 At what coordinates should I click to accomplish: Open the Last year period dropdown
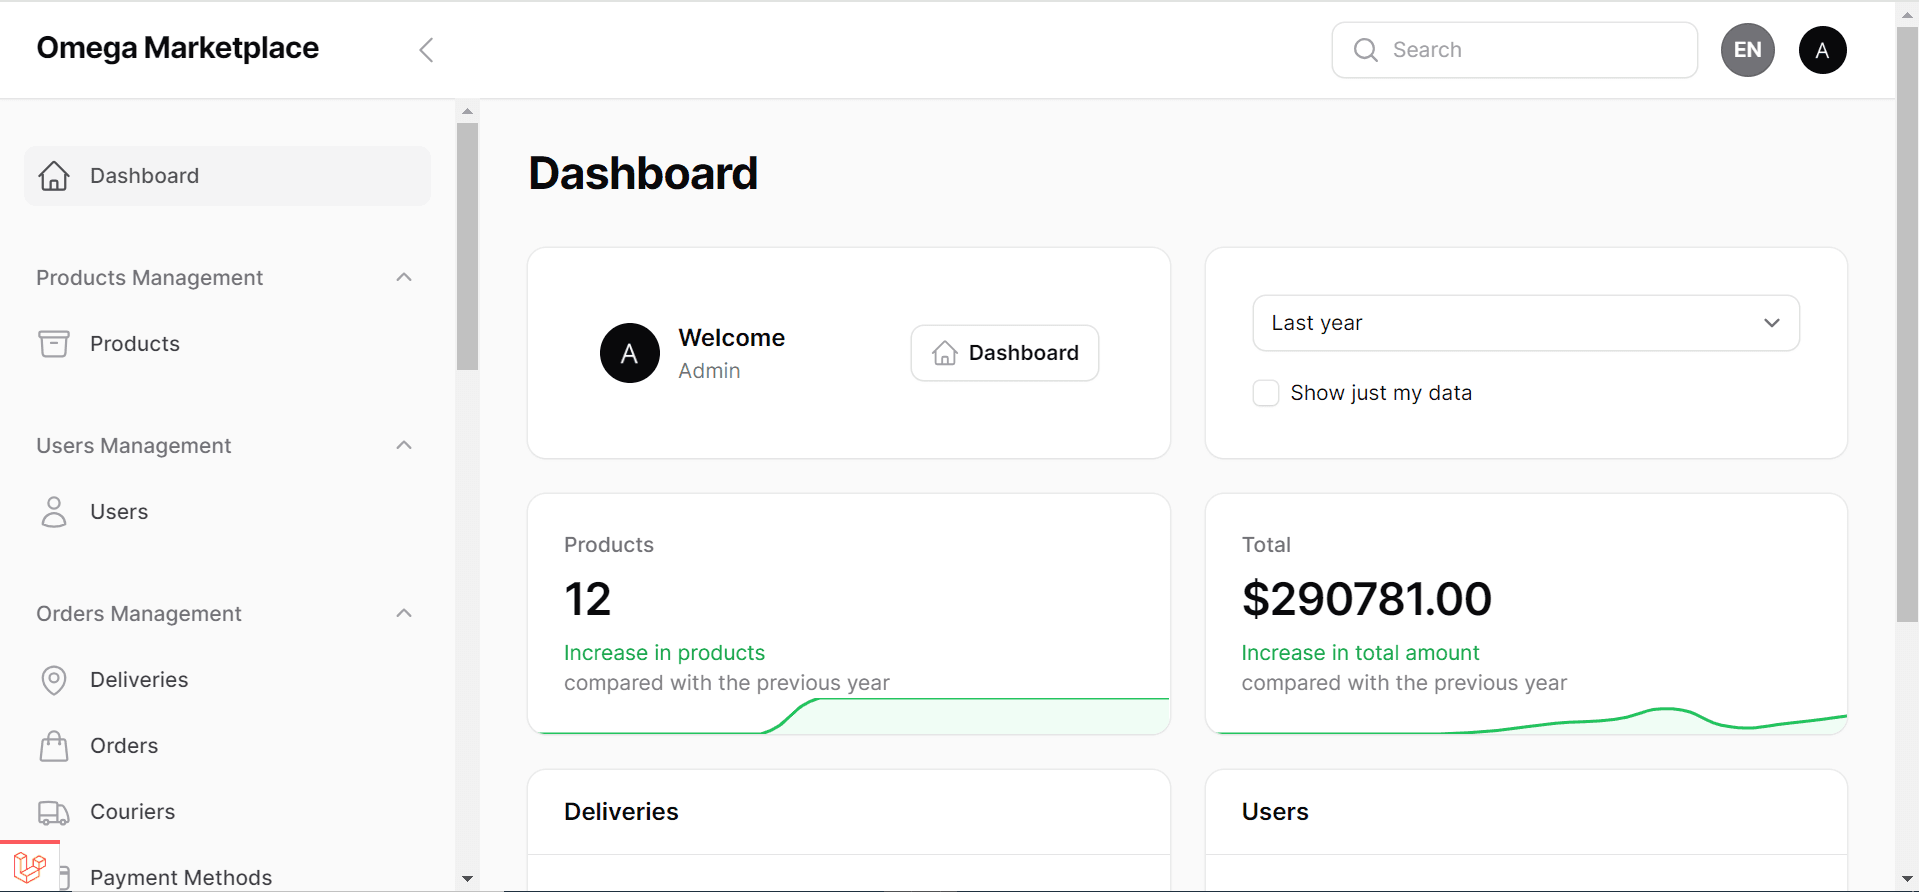1526,323
